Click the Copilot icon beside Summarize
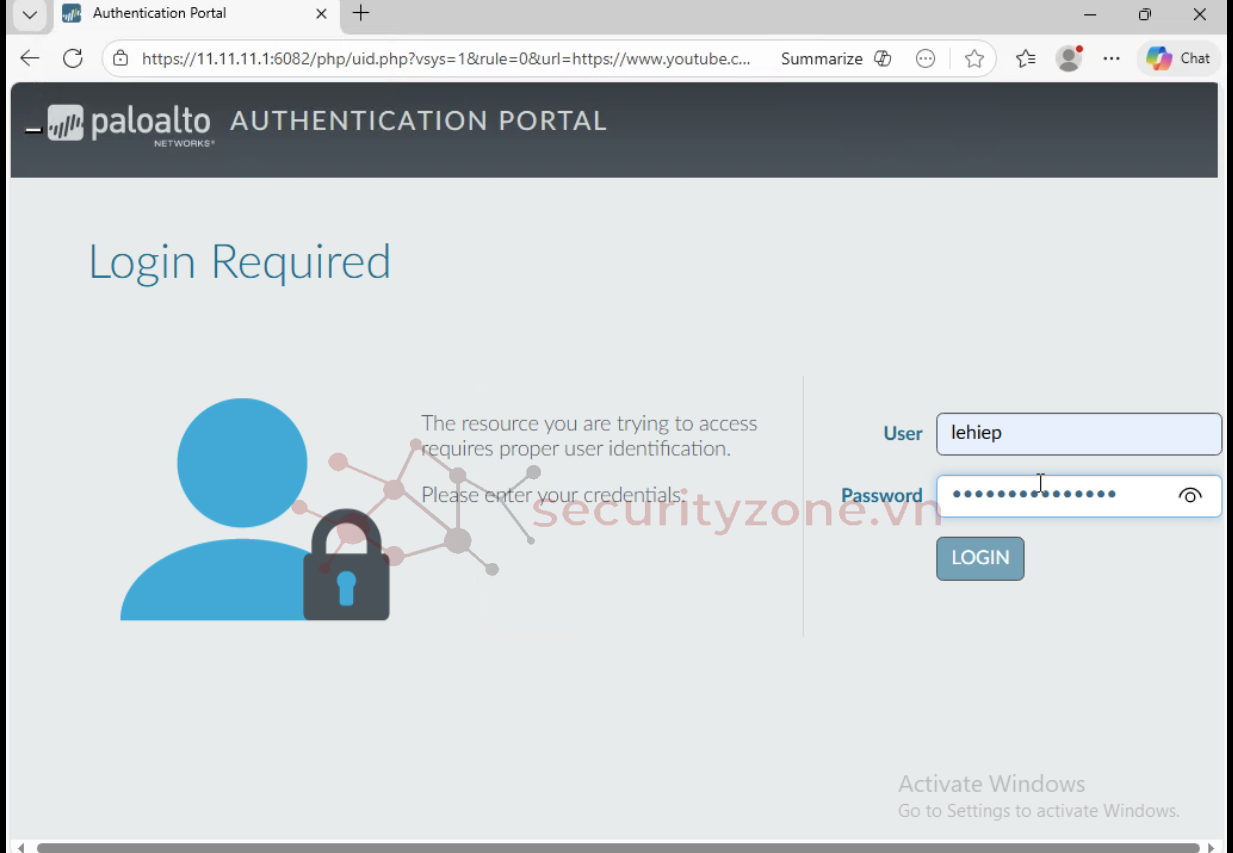The width and height of the screenshot is (1233, 853). [x=882, y=59]
